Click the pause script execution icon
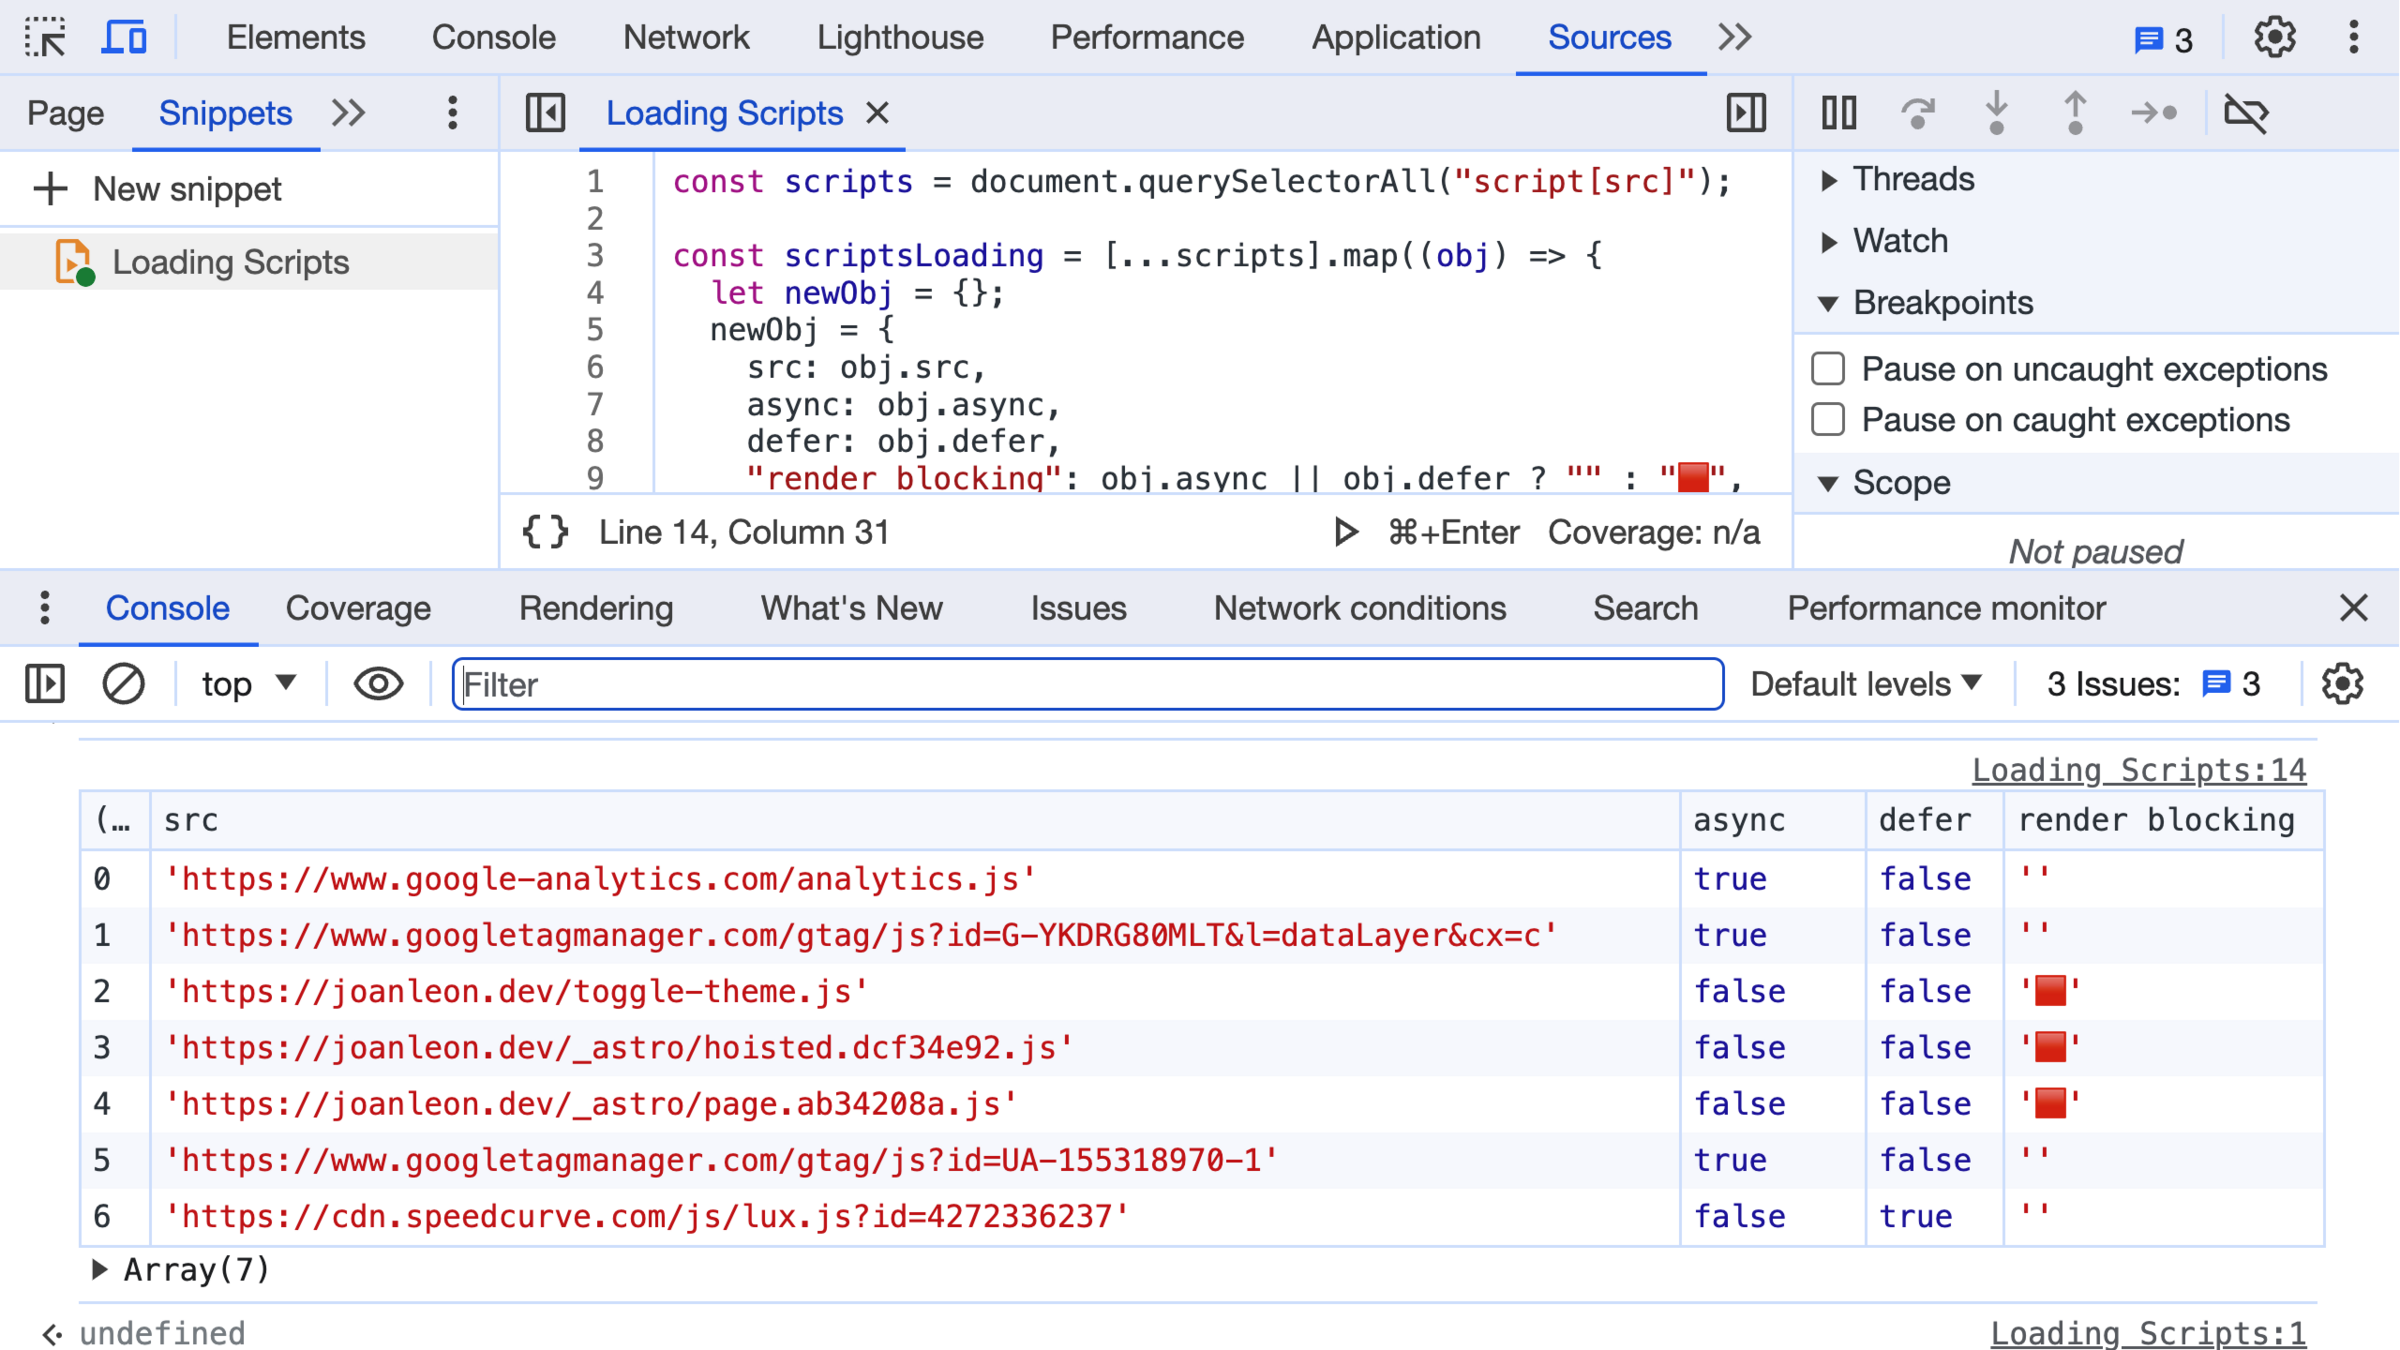2400x1350 pixels. tap(1838, 113)
